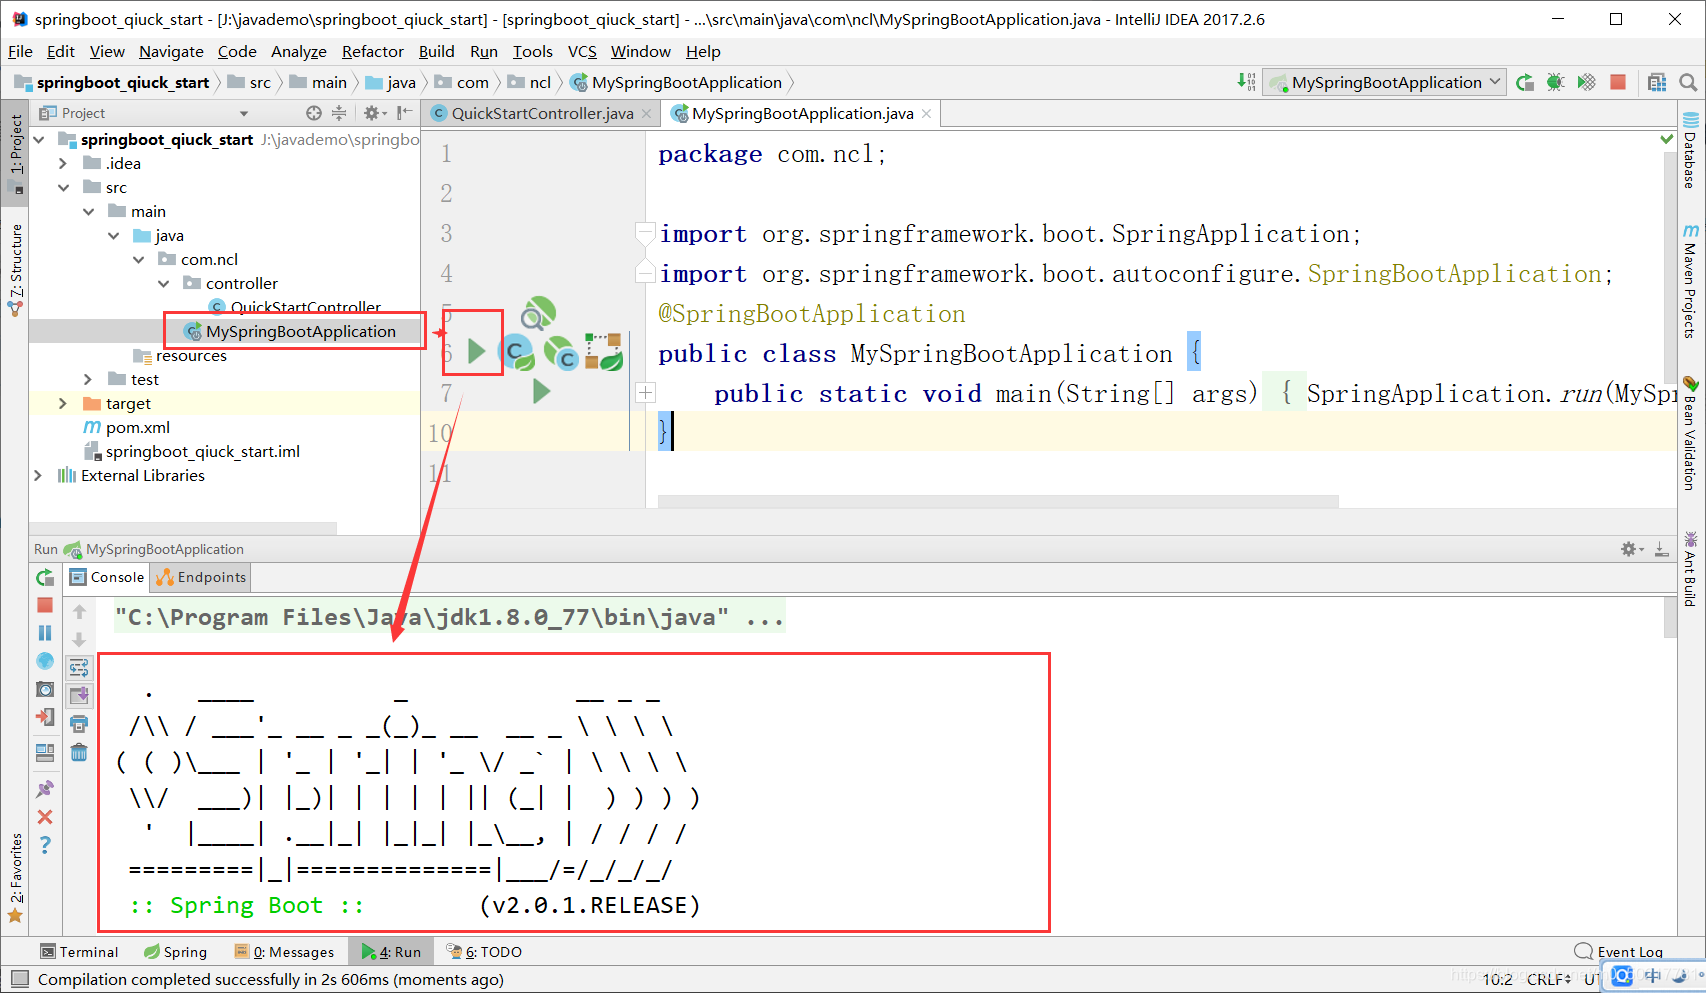The height and width of the screenshot is (993, 1706).
Task: Rerun application in Run panel
Action: tap(45, 577)
